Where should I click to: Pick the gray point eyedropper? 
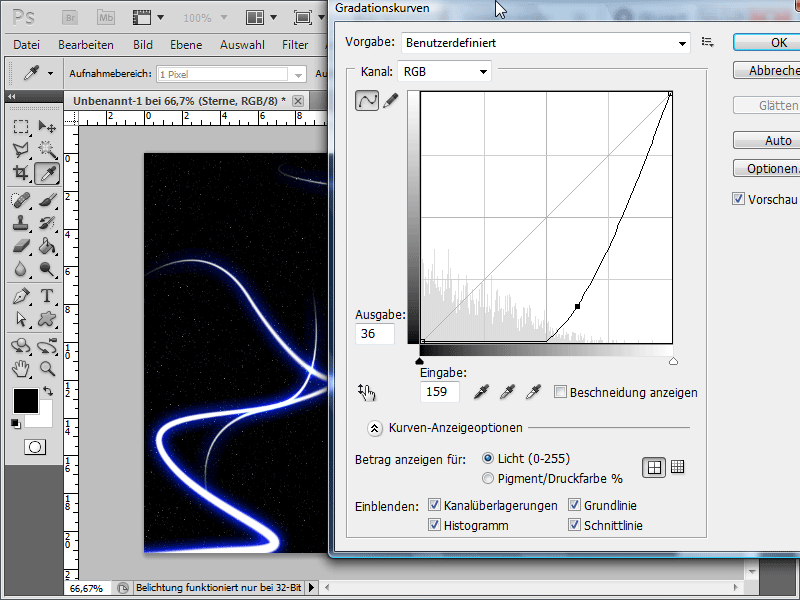click(x=507, y=392)
